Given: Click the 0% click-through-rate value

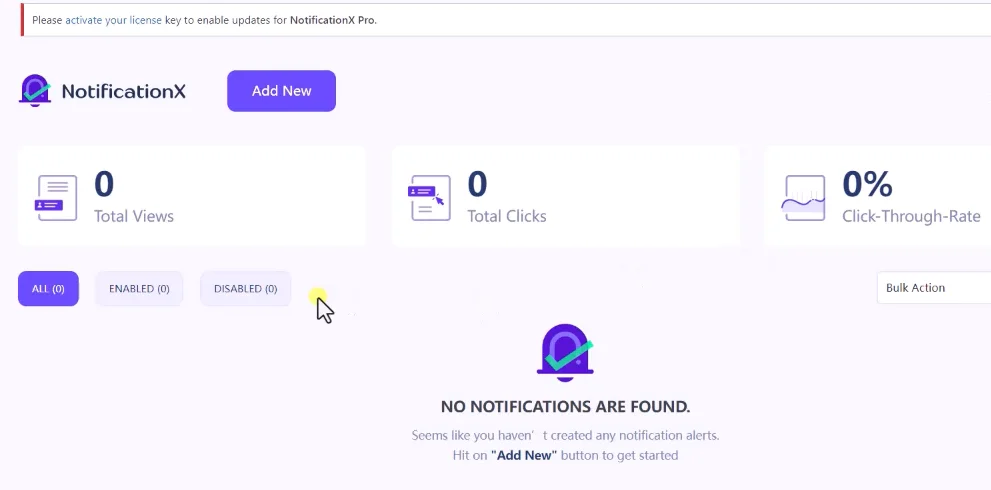Looking at the screenshot, I should (x=867, y=184).
